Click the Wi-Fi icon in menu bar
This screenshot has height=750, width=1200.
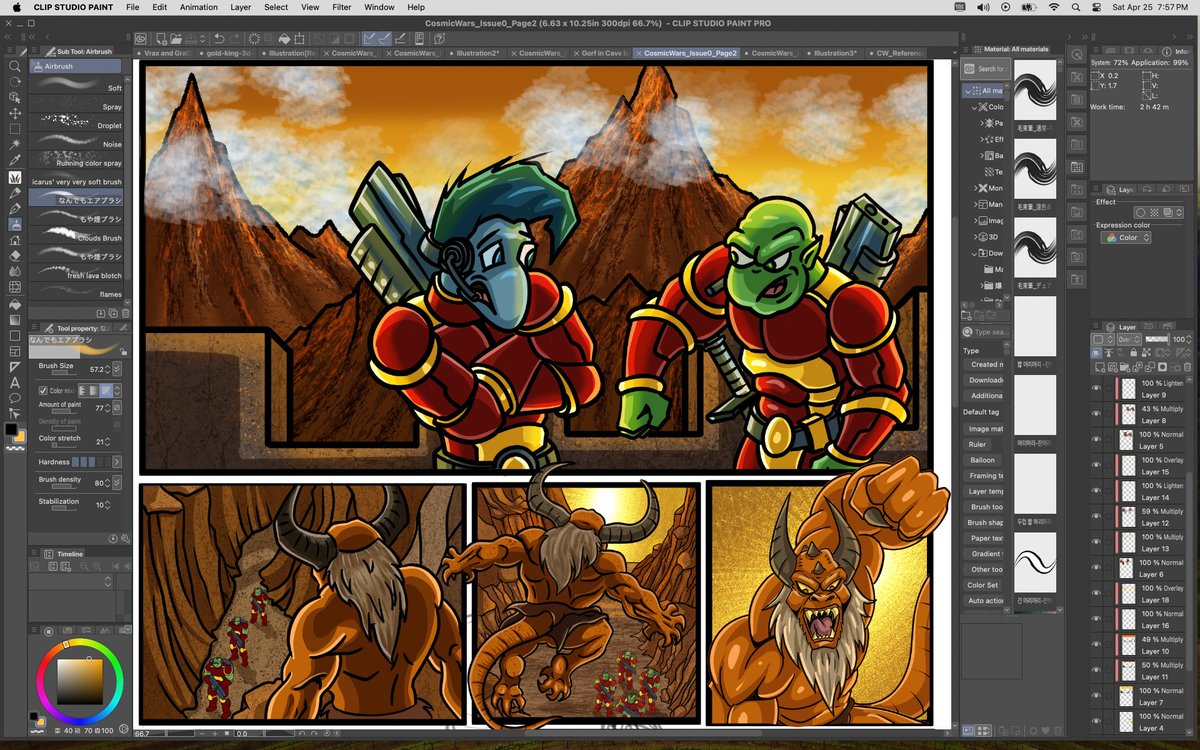pyautogui.click(x=1053, y=7)
